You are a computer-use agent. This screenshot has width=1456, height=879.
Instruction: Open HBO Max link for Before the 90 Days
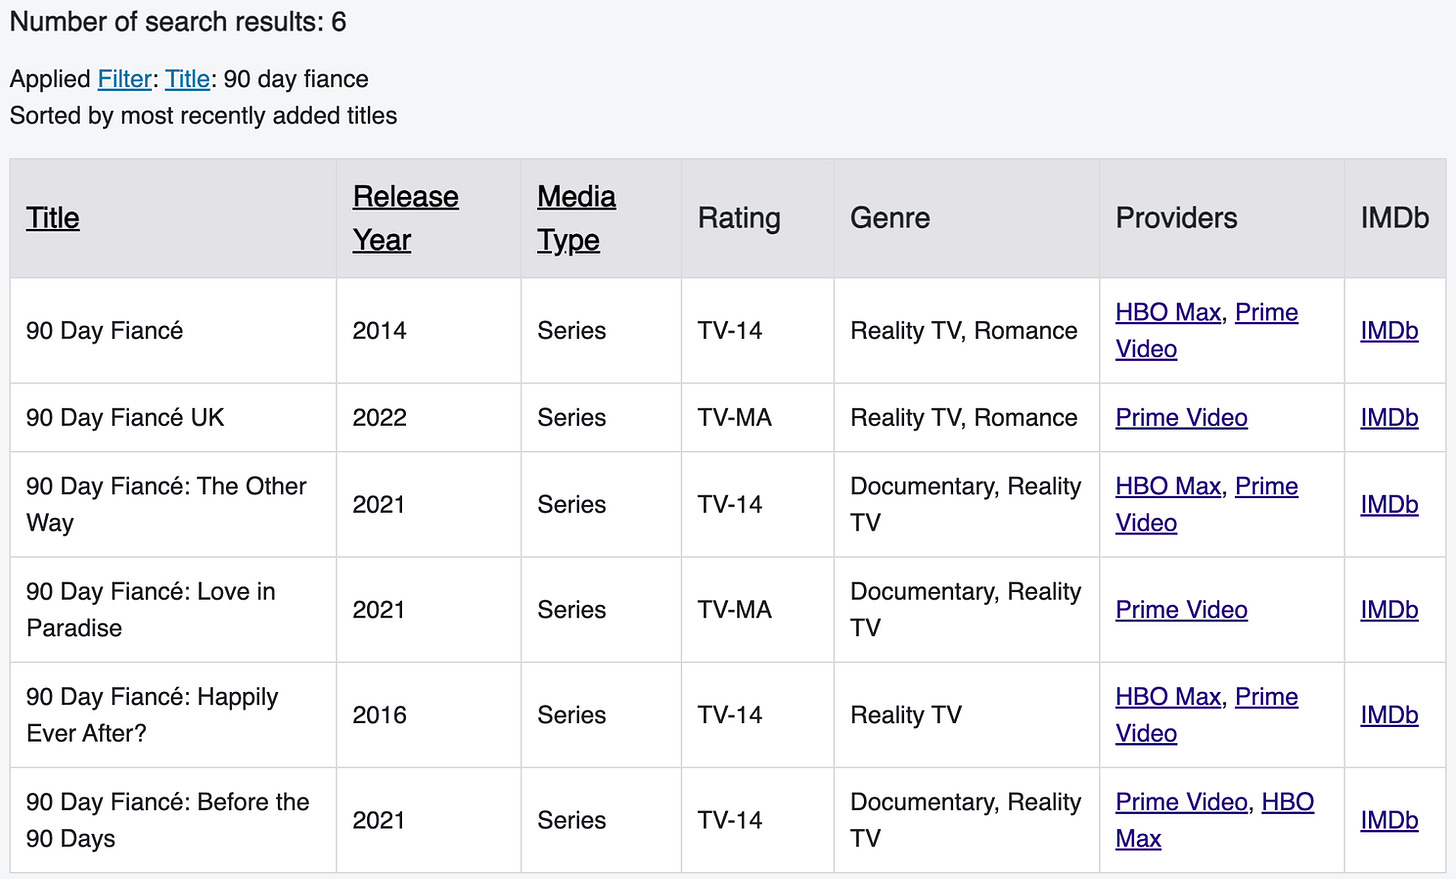click(1288, 802)
